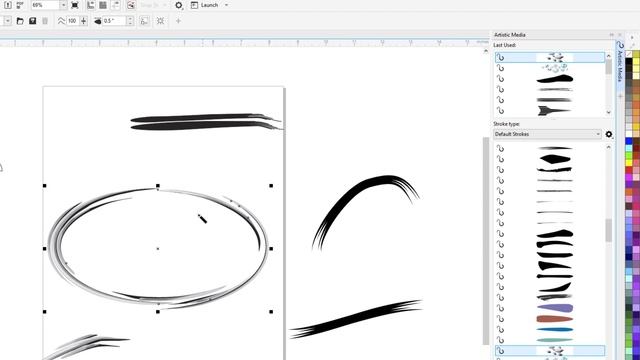Click the stroke width spinner arrows
This screenshot has width=640, height=360.
(x=130, y=21)
